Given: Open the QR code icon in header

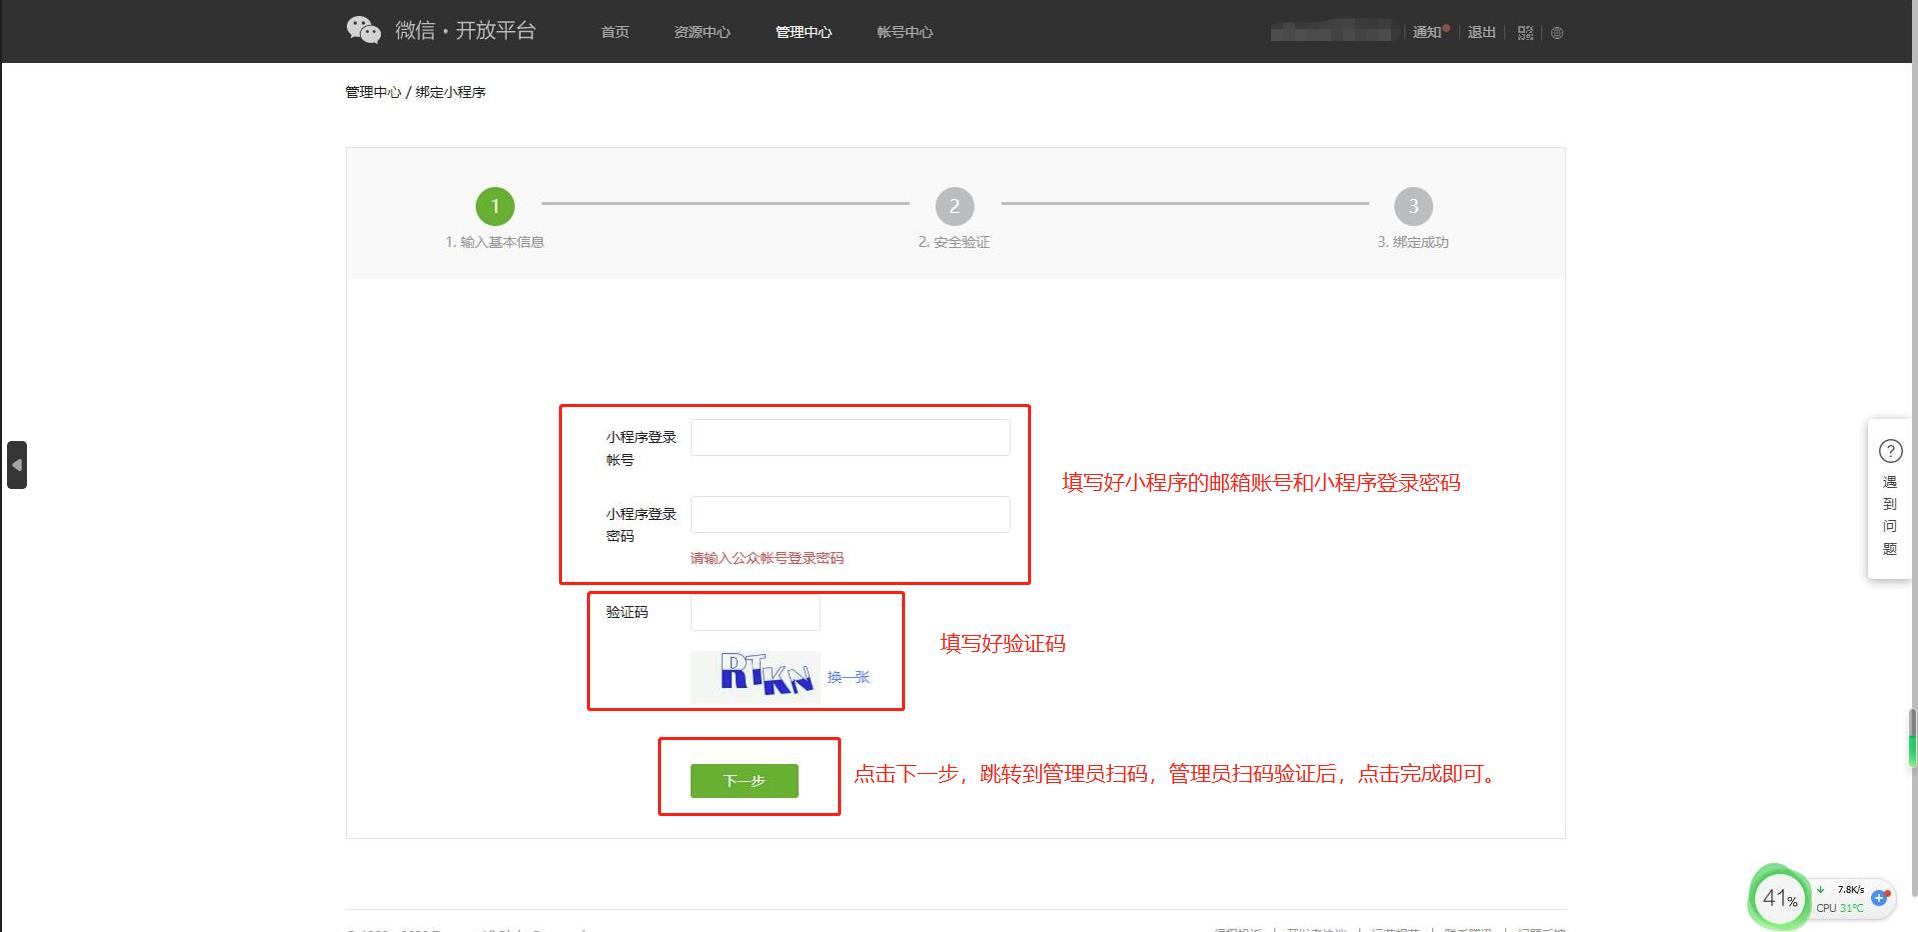Looking at the screenshot, I should [1524, 33].
